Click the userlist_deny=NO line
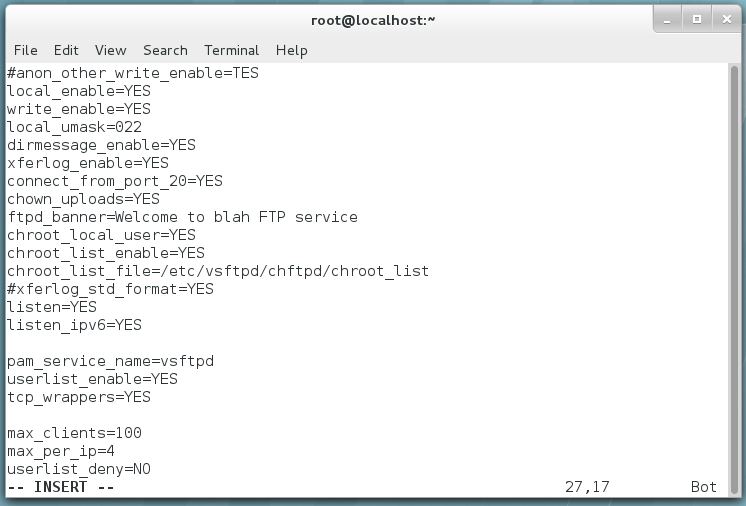 79,469
